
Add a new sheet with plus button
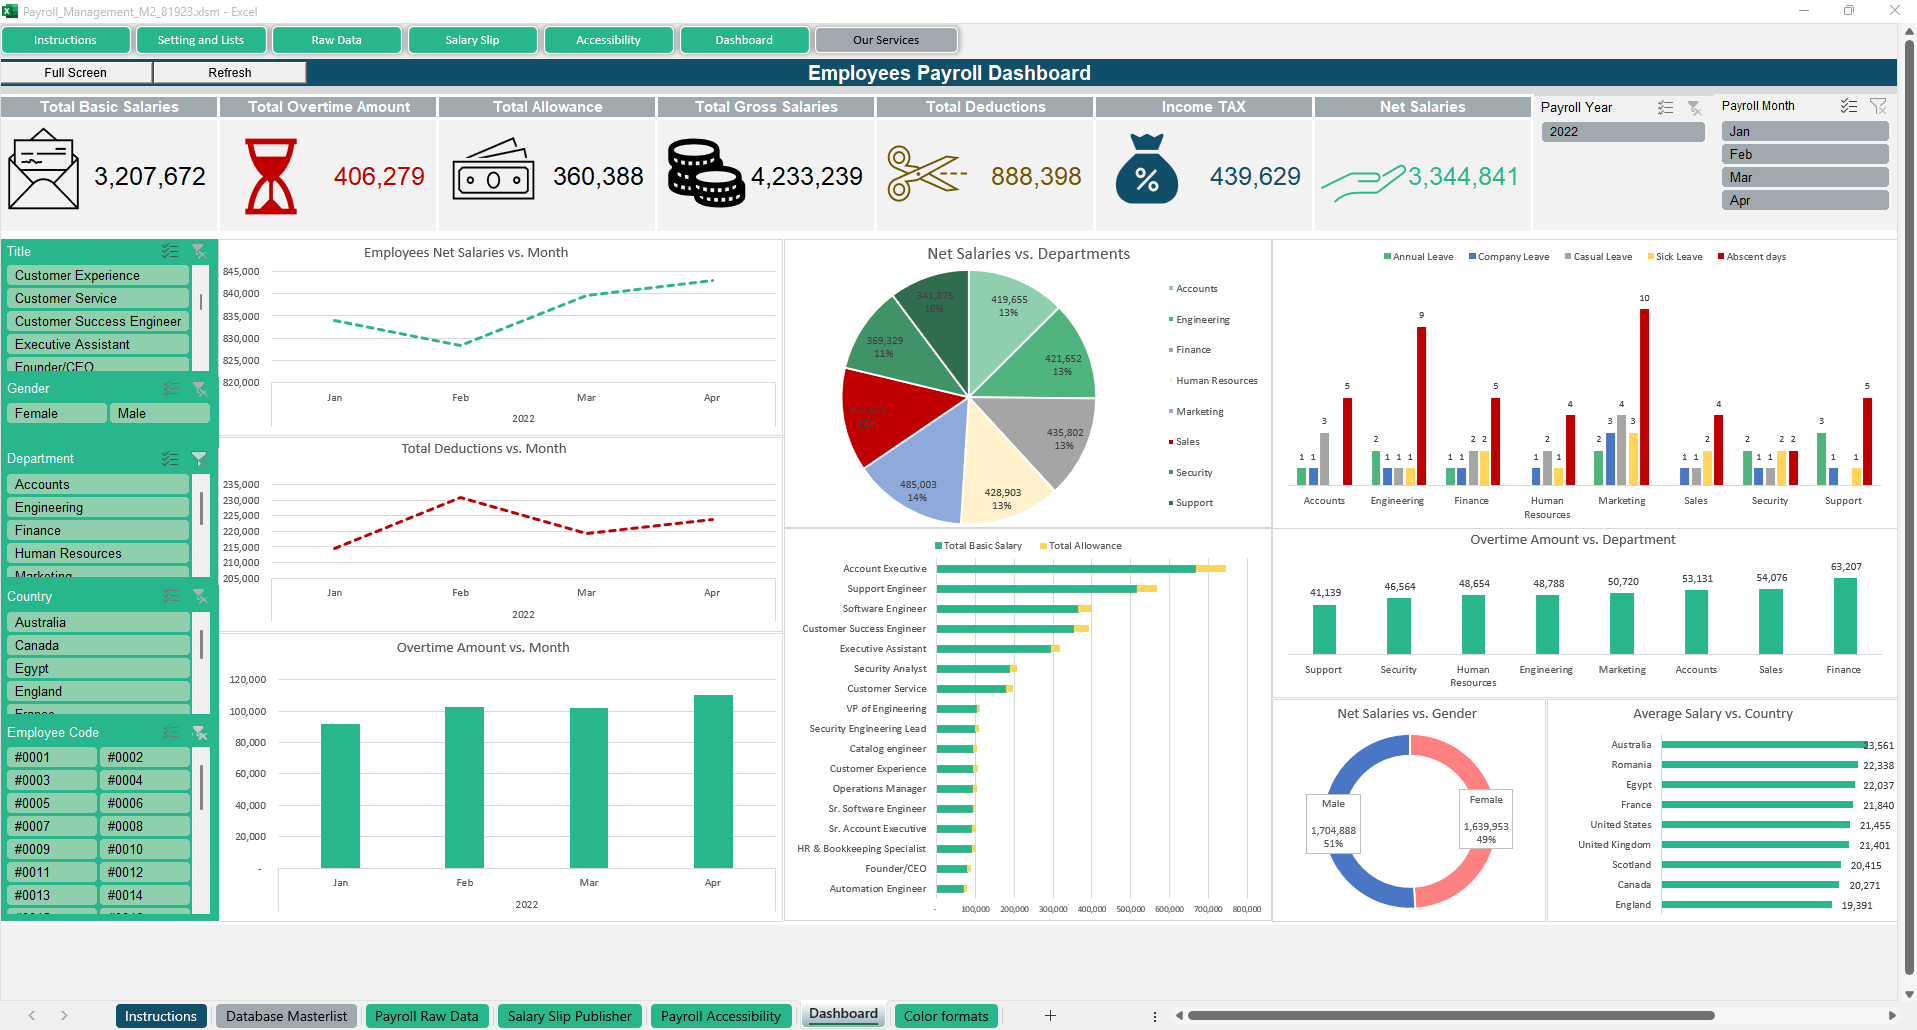point(1050,1016)
